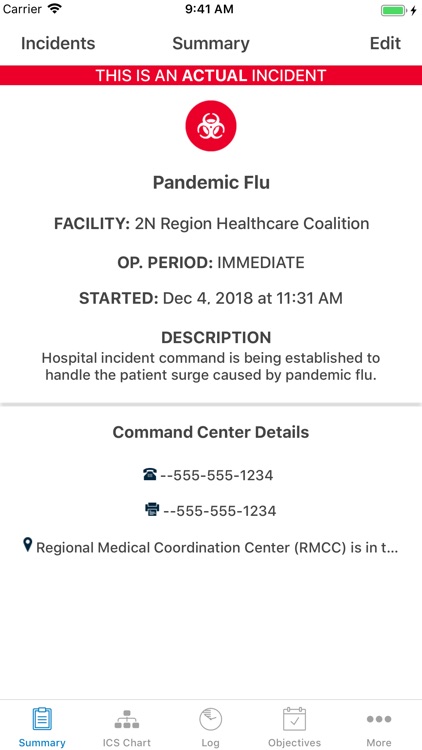Tap the fax machine icon
Screen dimensions: 422x750
[x=152, y=510]
